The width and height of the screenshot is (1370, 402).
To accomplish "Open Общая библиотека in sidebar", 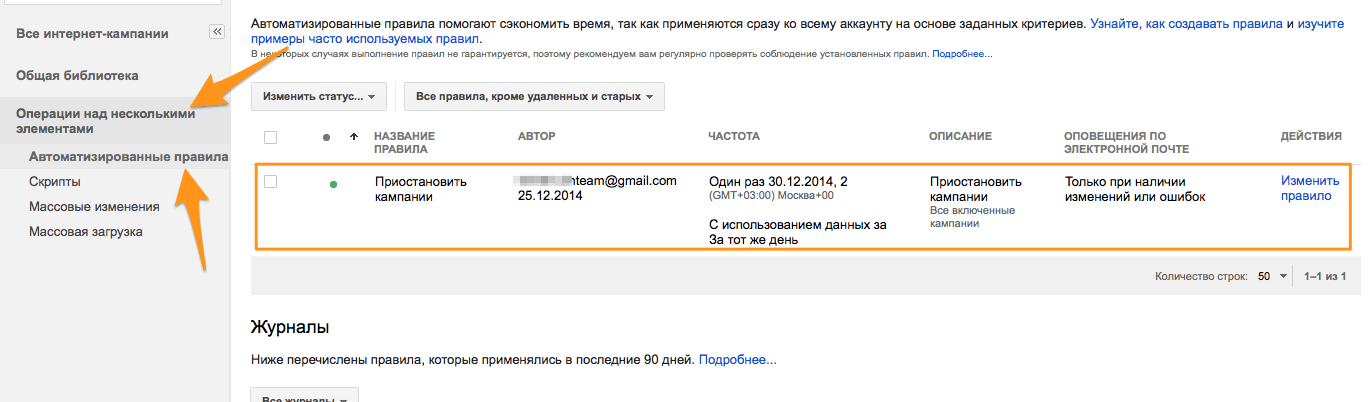I will 77,75.
